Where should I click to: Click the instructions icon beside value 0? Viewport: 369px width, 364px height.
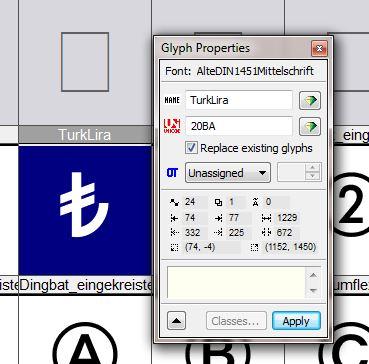point(256,202)
